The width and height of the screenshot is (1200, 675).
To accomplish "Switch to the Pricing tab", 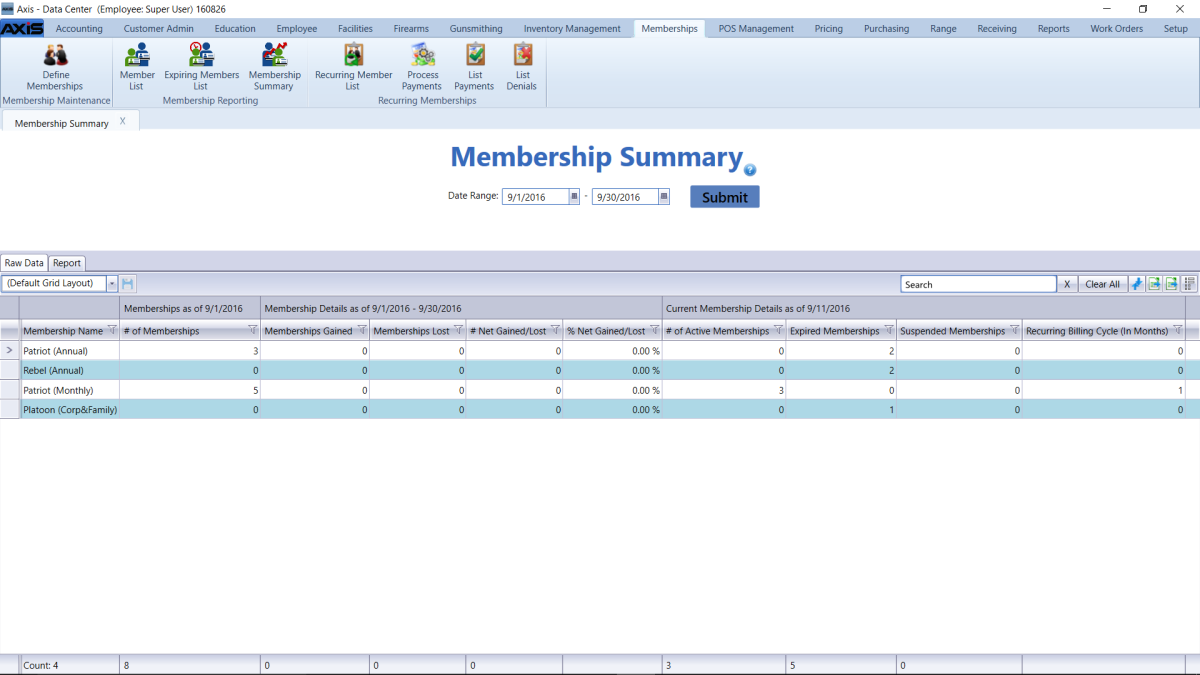I will (828, 29).
